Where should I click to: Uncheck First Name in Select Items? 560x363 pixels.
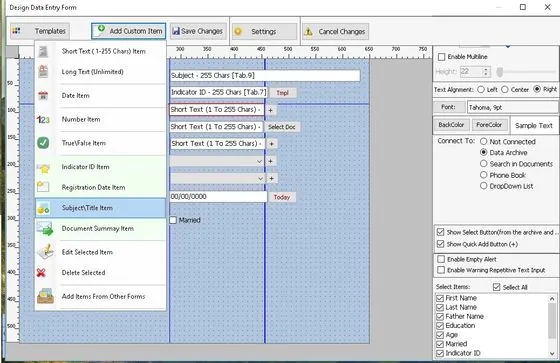[x=440, y=298]
